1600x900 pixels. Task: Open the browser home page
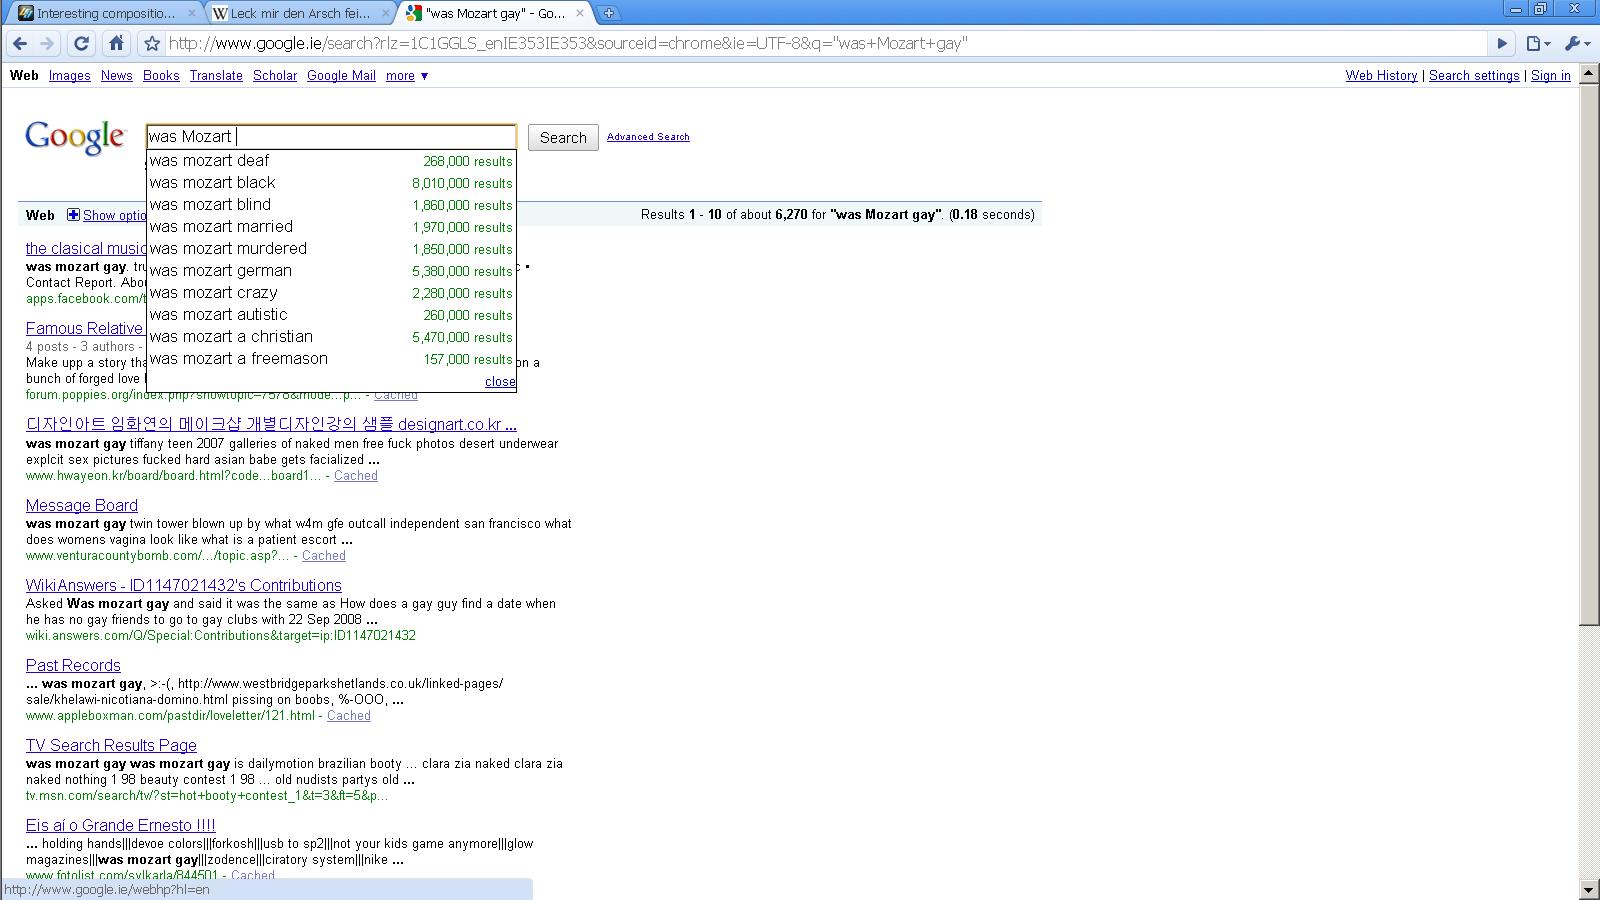click(x=116, y=44)
